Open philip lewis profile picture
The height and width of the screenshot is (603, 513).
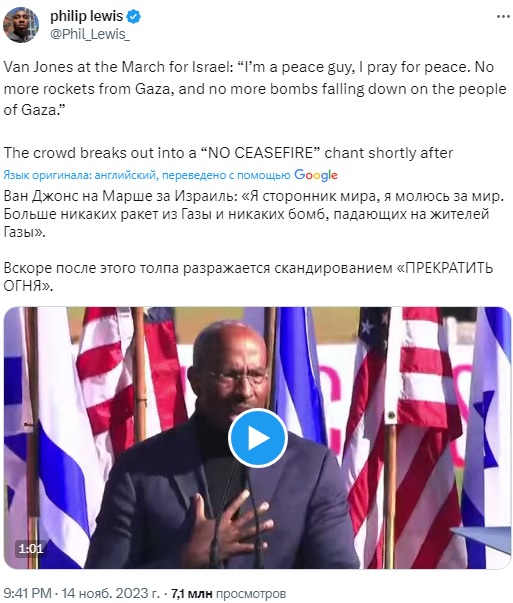point(21,25)
